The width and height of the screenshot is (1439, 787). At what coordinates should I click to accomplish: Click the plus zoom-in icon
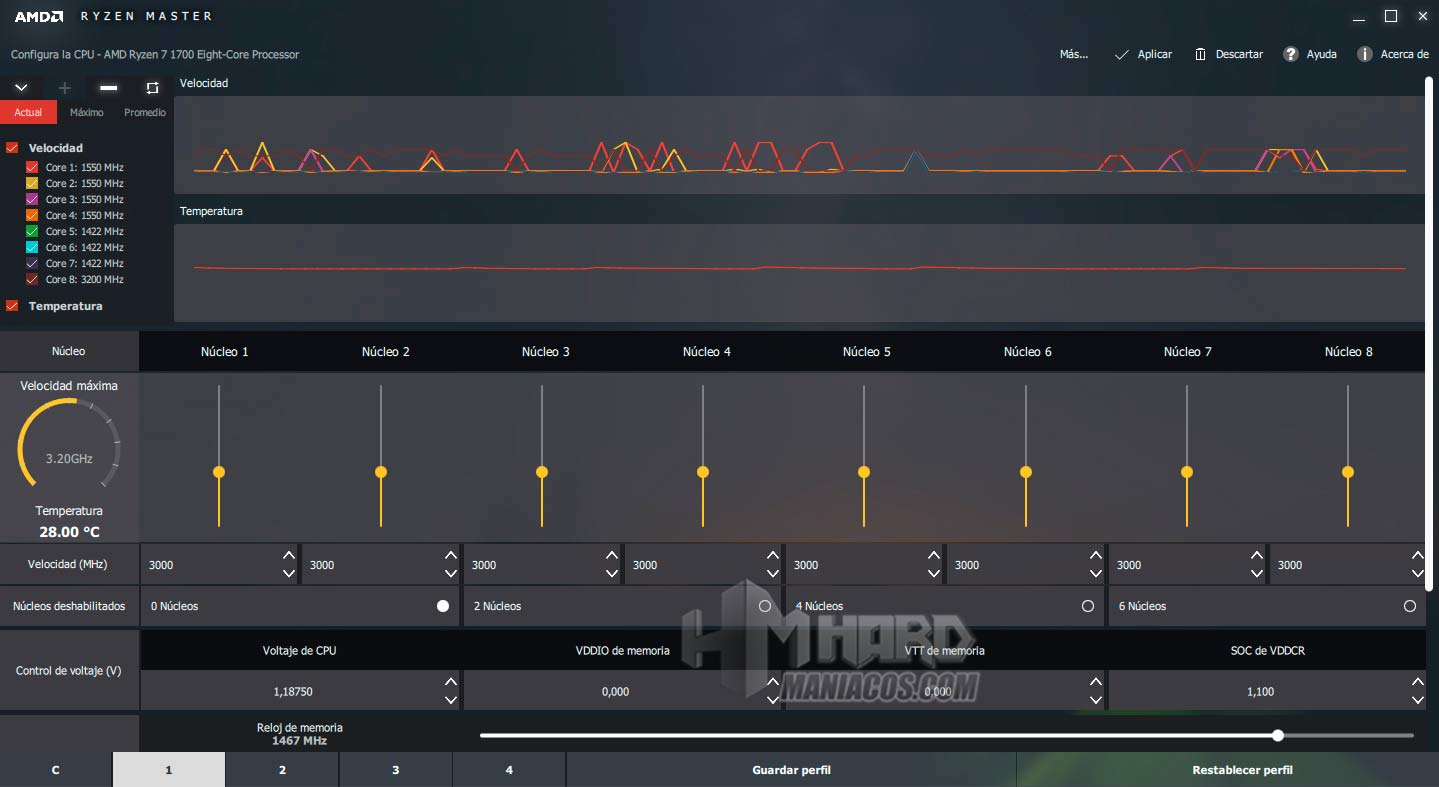click(x=65, y=88)
